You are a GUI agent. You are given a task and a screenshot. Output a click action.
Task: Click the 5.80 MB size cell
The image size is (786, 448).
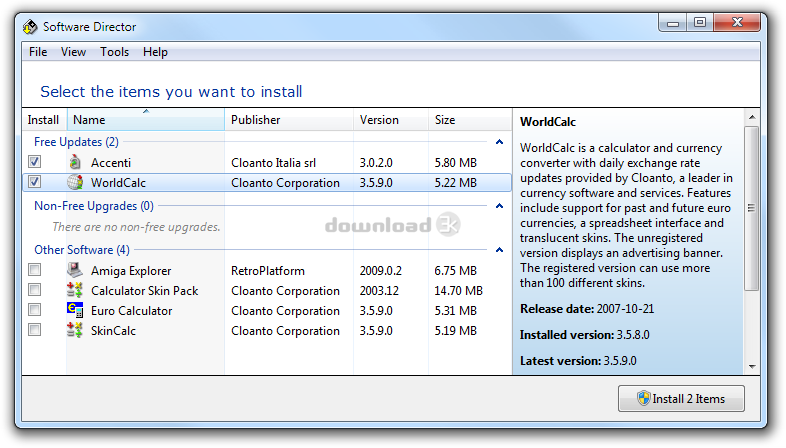[456, 162]
